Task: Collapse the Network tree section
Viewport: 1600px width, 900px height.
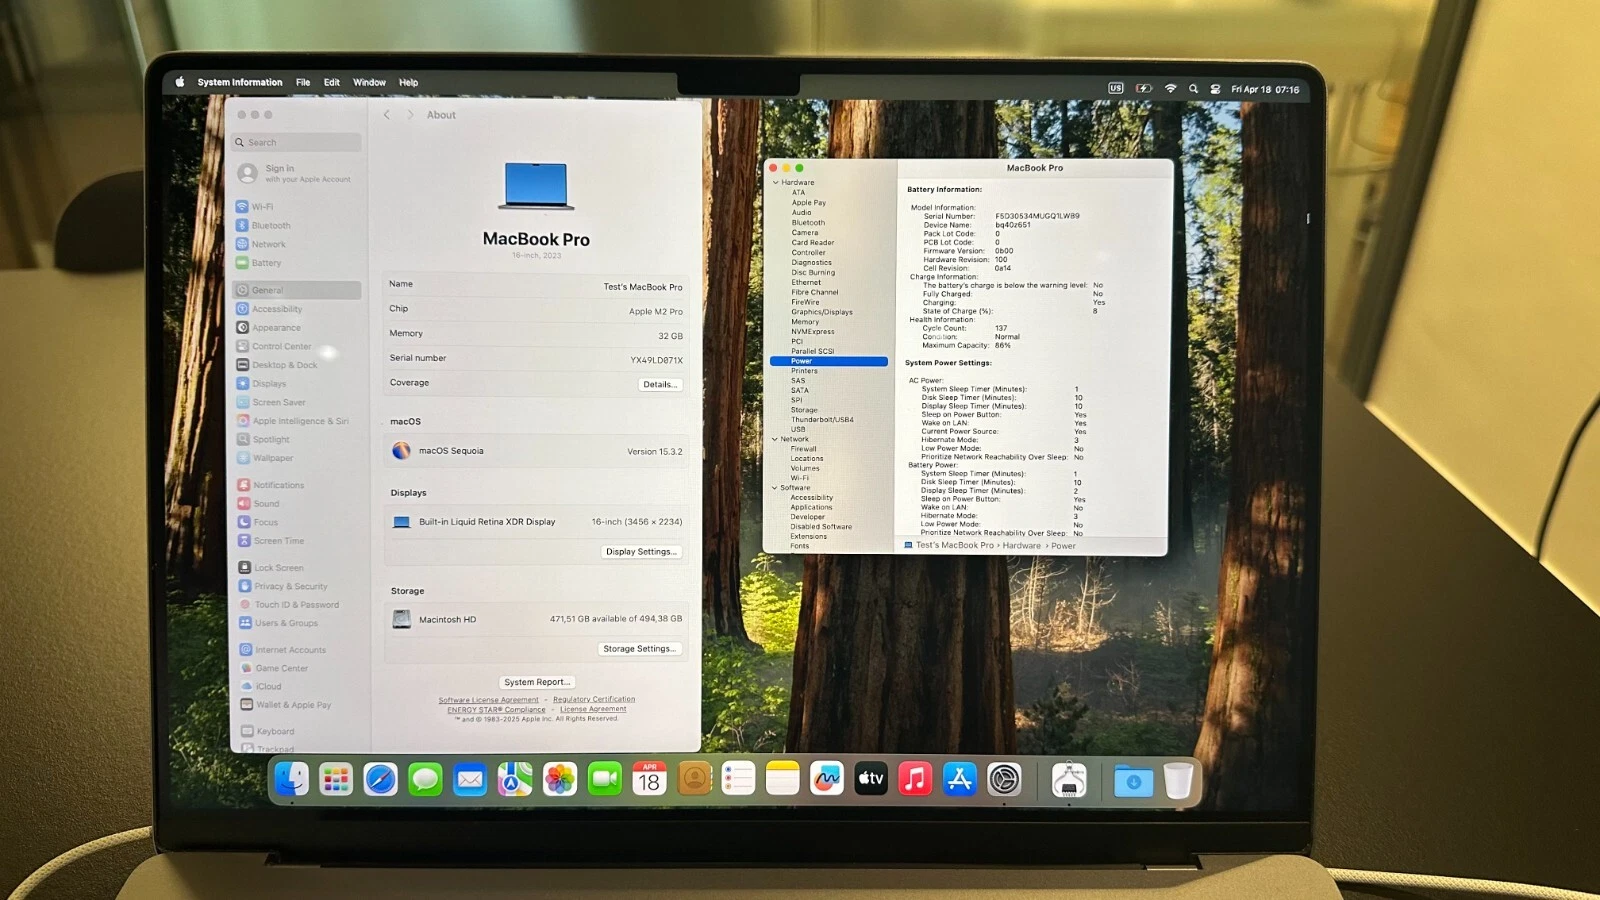Action: [x=774, y=439]
